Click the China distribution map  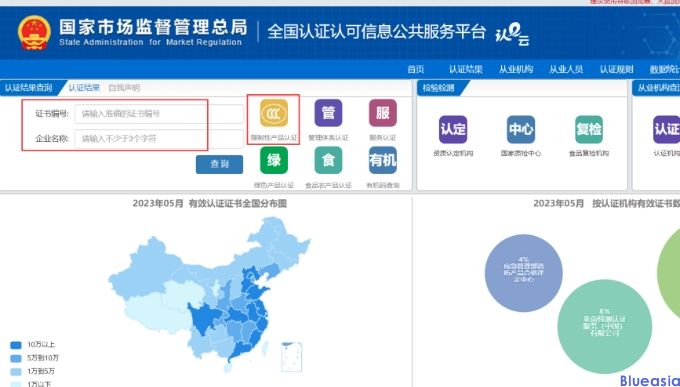(208, 295)
